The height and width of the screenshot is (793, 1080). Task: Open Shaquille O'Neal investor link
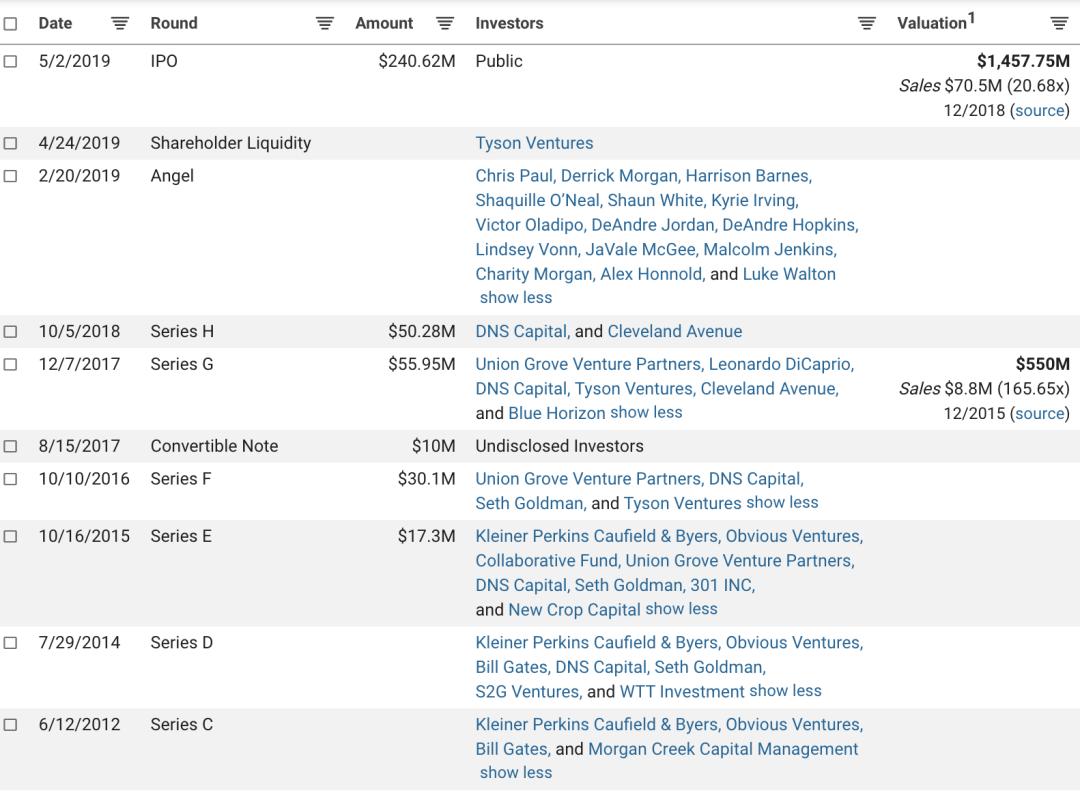click(x=537, y=200)
